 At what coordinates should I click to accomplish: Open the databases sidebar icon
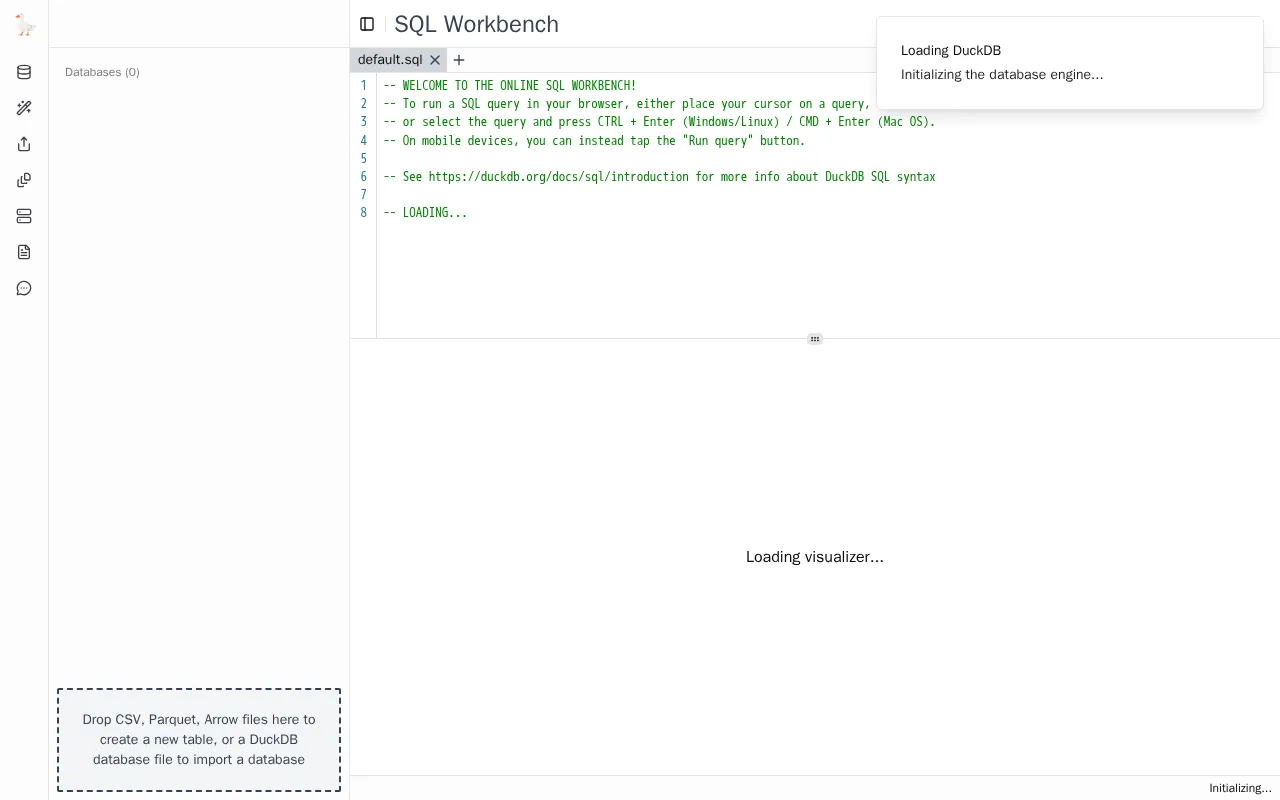(24, 72)
